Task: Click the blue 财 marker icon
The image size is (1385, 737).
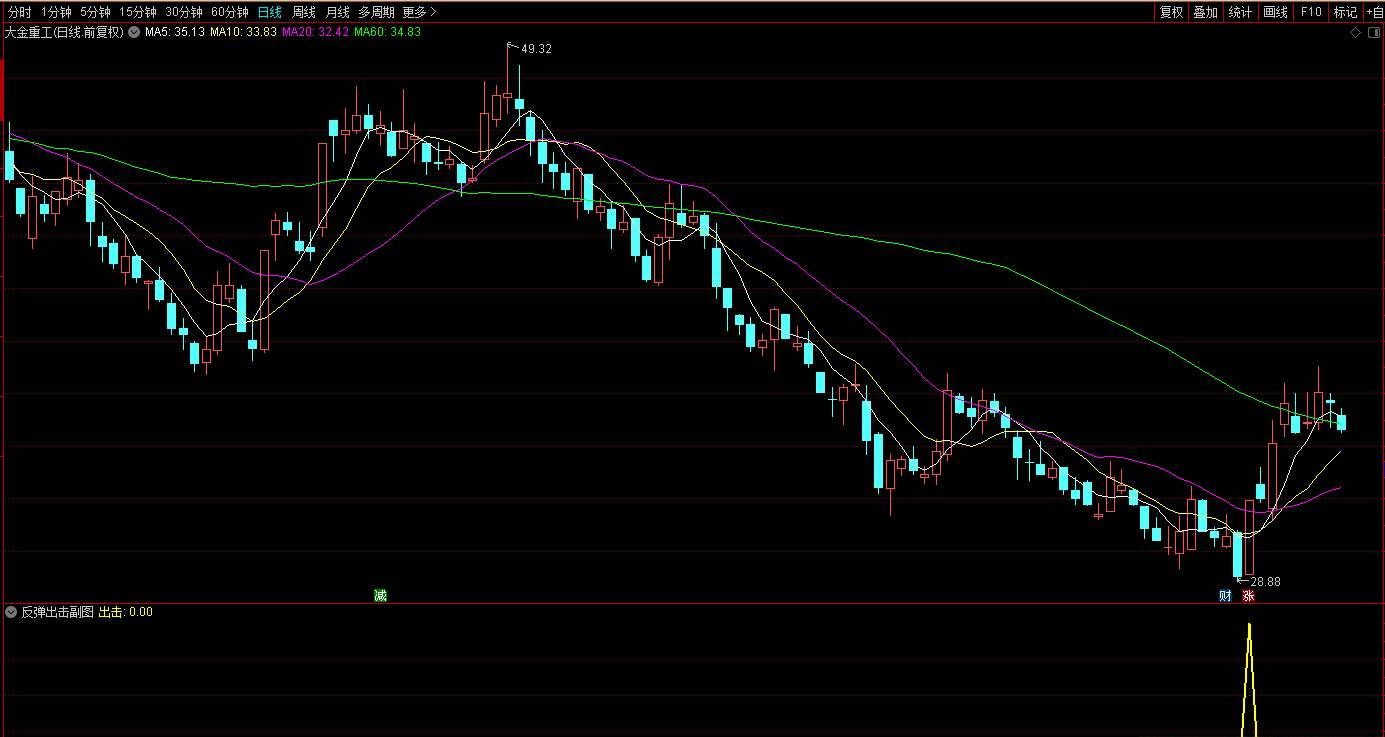Action: click(x=1225, y=596)
